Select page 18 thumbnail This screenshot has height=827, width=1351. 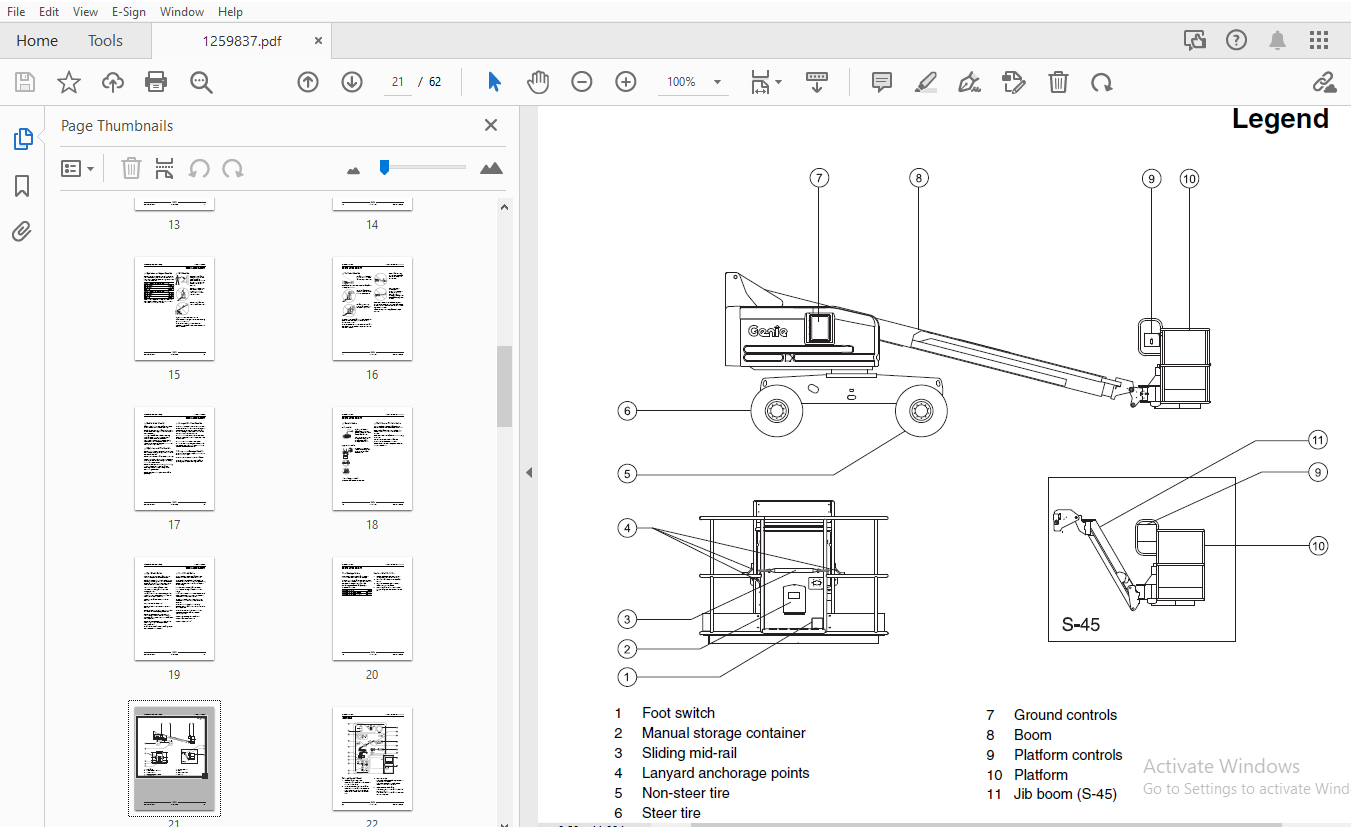[x=372, y=459]
